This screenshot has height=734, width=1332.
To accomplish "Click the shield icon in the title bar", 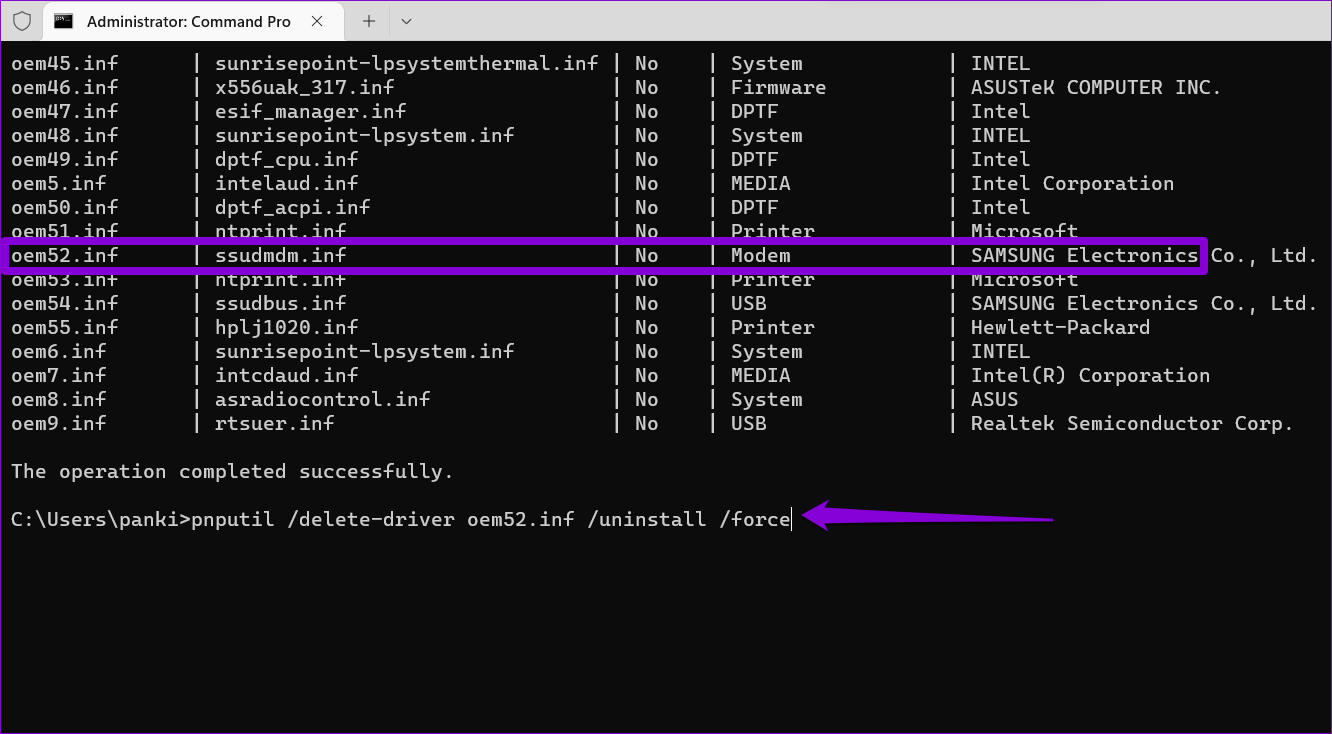I will 22,21.
